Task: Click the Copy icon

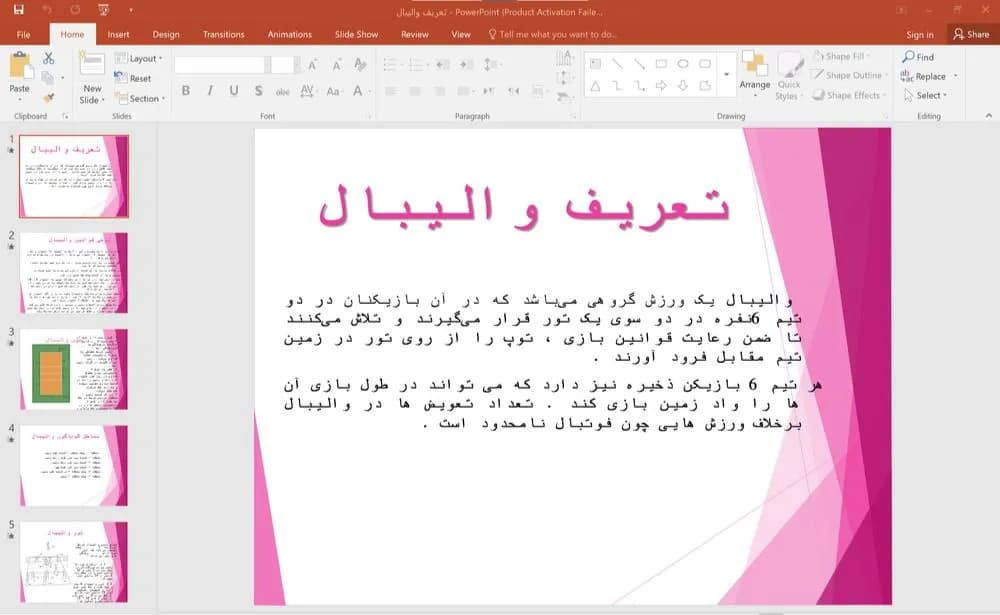Action: (x=47, y=78)
